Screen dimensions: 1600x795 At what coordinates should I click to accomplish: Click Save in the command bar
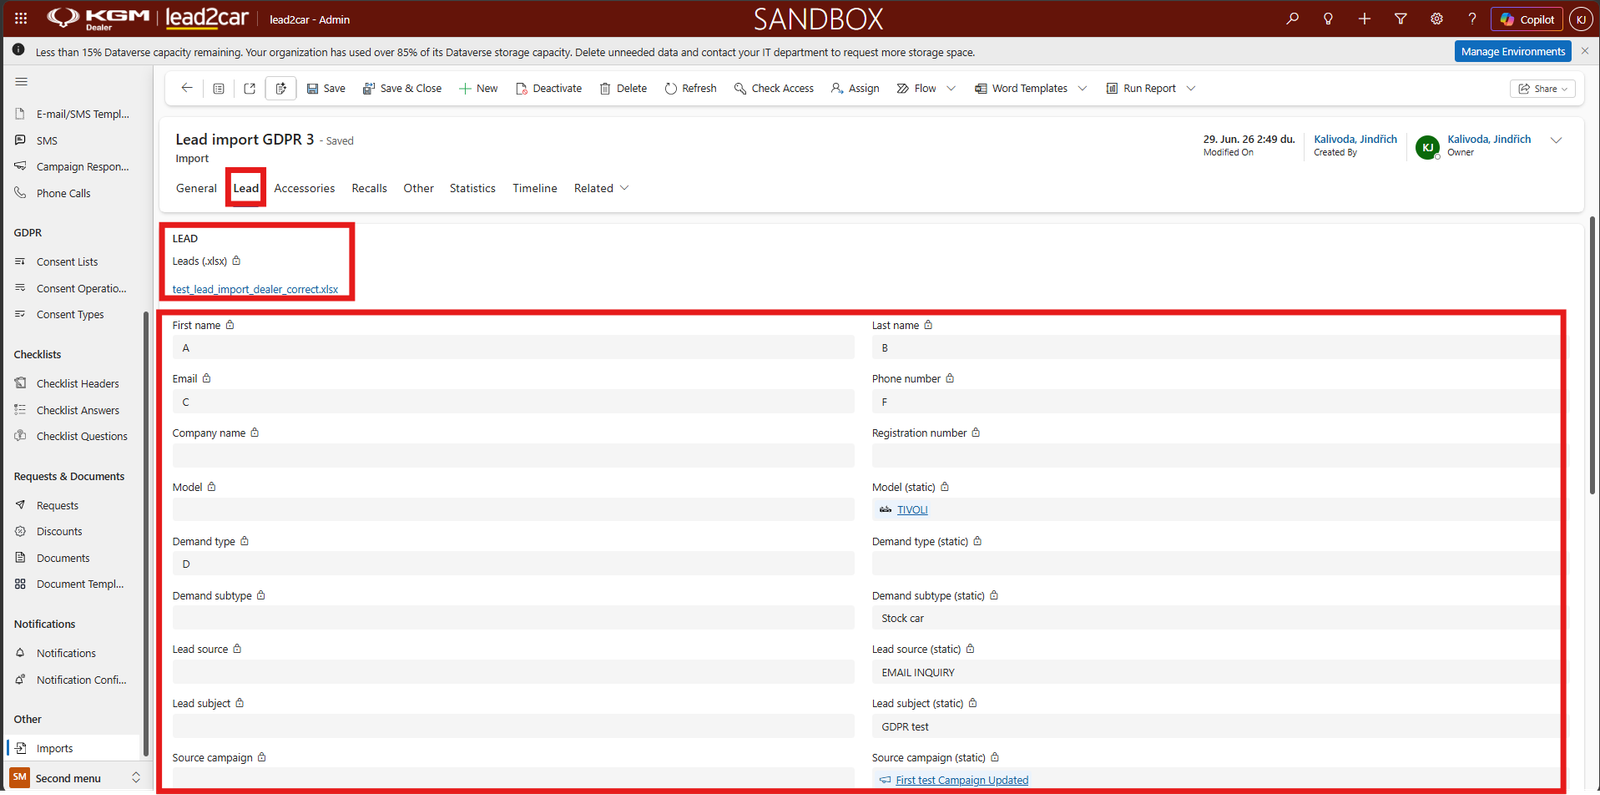326,88
